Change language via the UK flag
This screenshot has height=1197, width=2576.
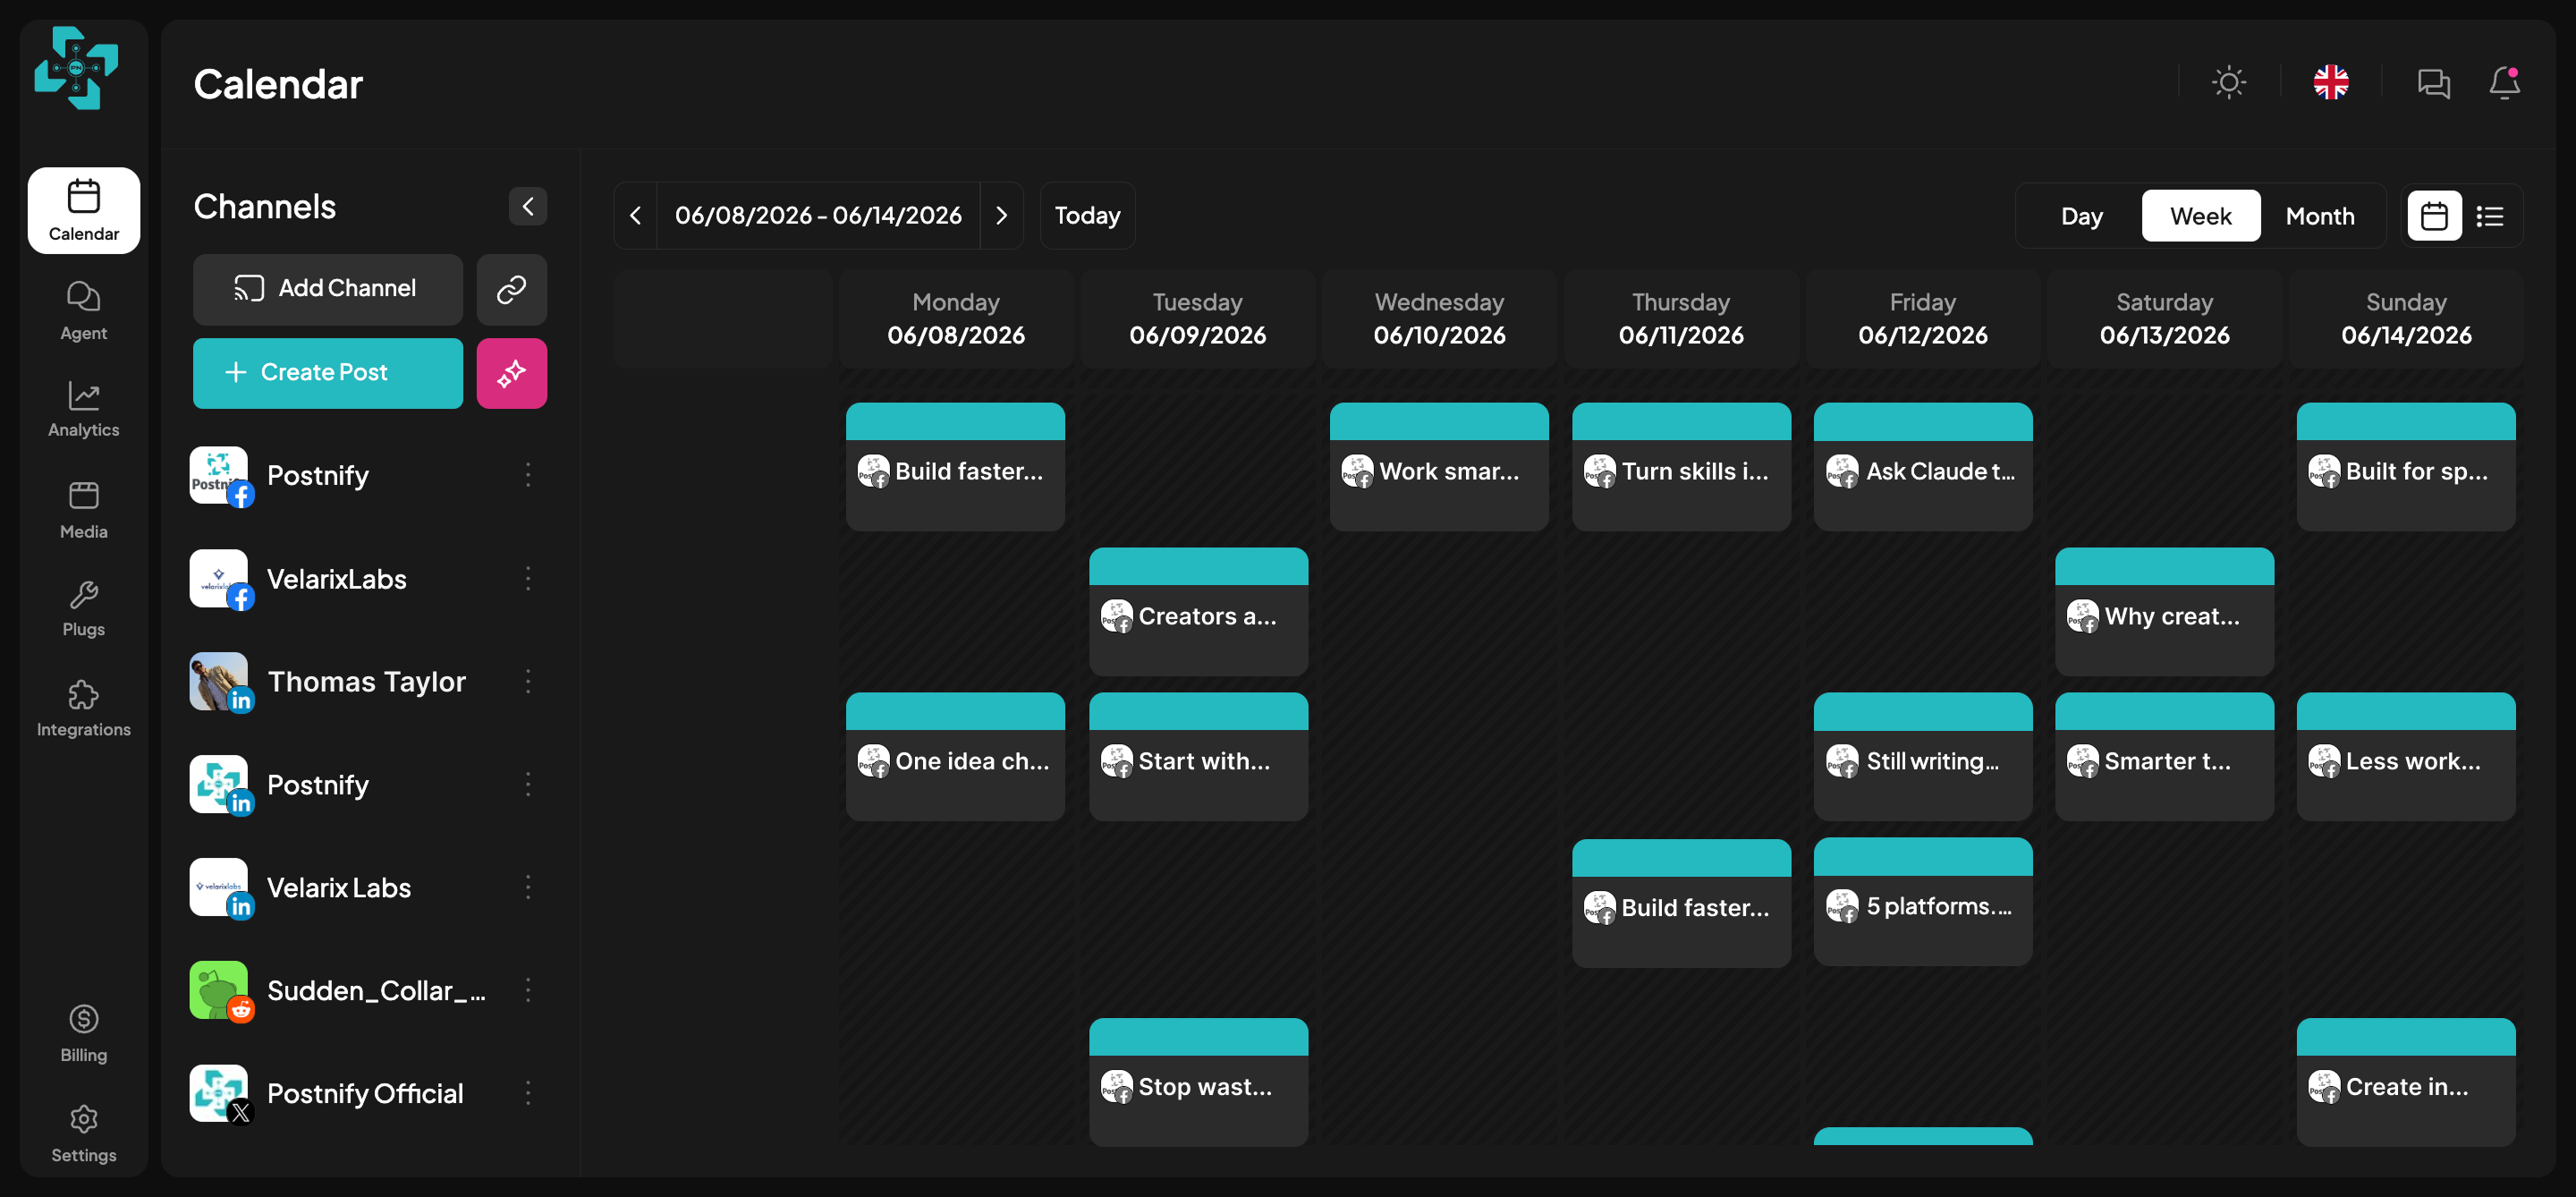[x=2331, y=83]
